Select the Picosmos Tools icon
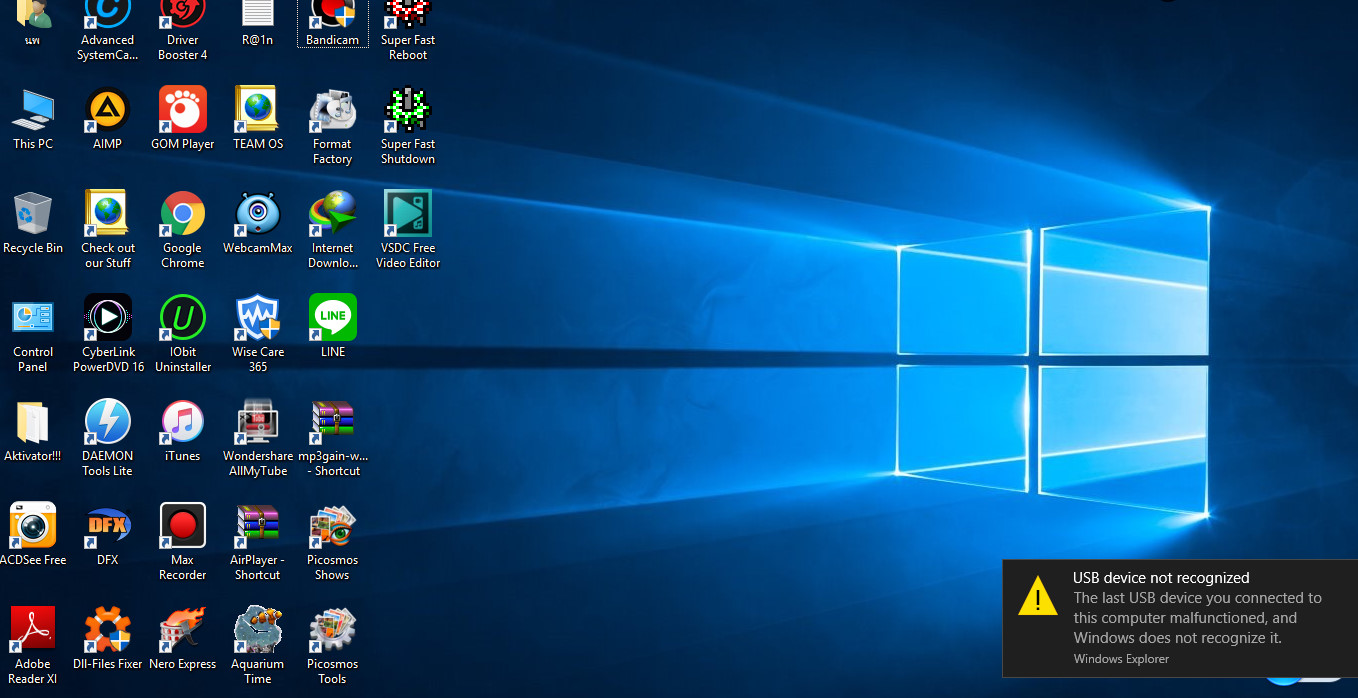This screenshot has height=698, width=1358. pos(333,630)
